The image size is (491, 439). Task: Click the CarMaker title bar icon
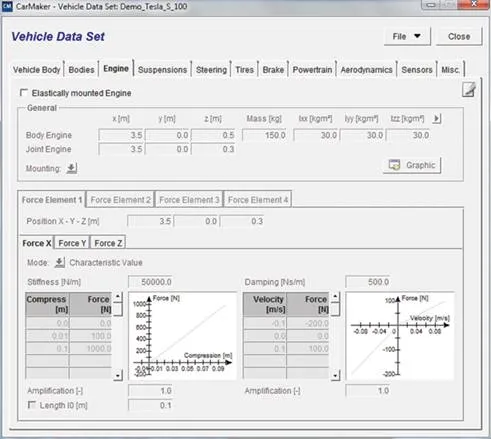[x=7, y=6]
